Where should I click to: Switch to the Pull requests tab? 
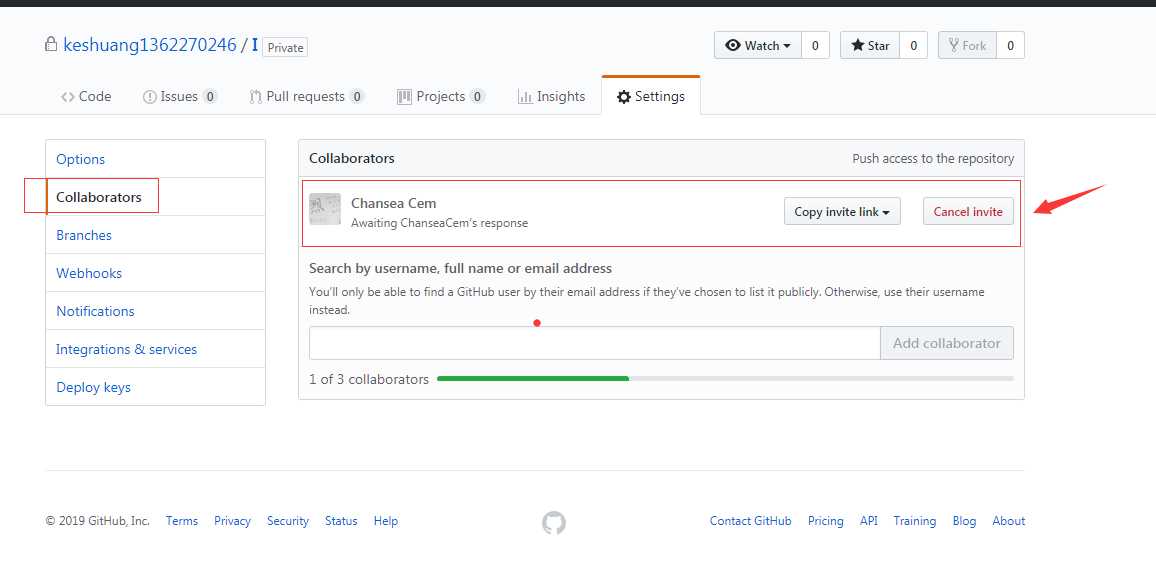click(x=307, y=97)
